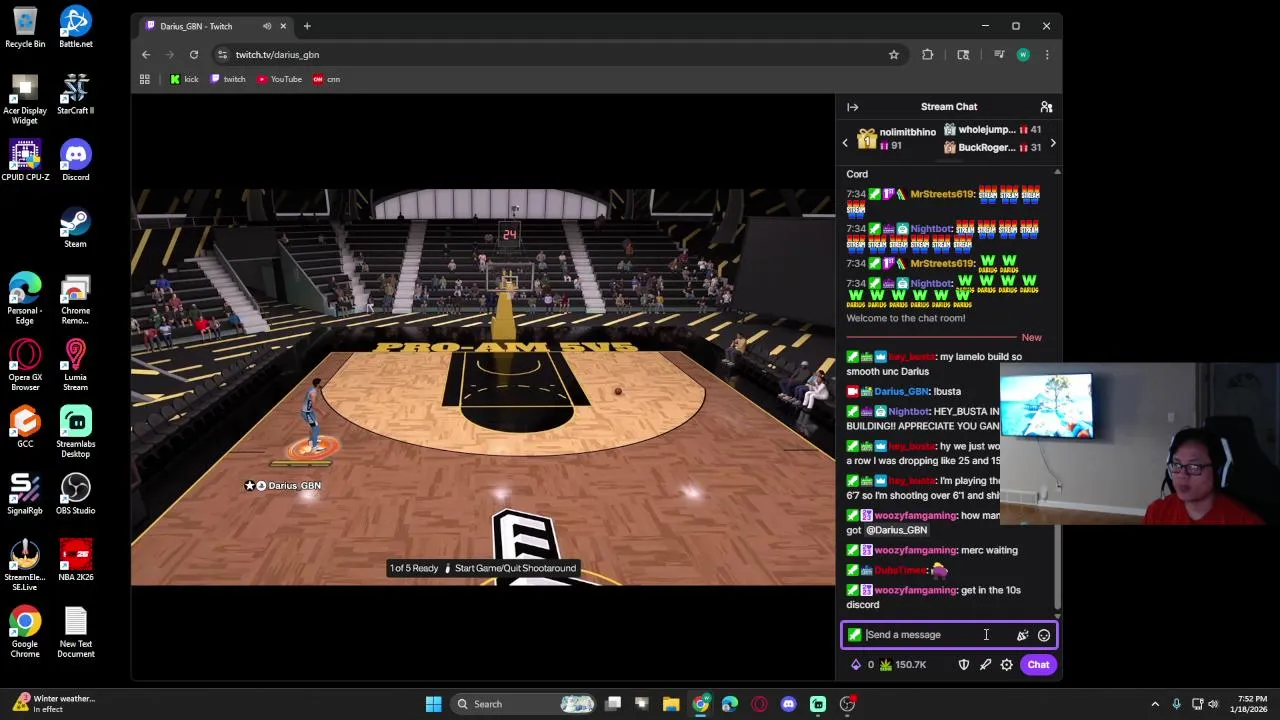
Task: Click Darius_GBN username in chat
Action: [902, 392]
